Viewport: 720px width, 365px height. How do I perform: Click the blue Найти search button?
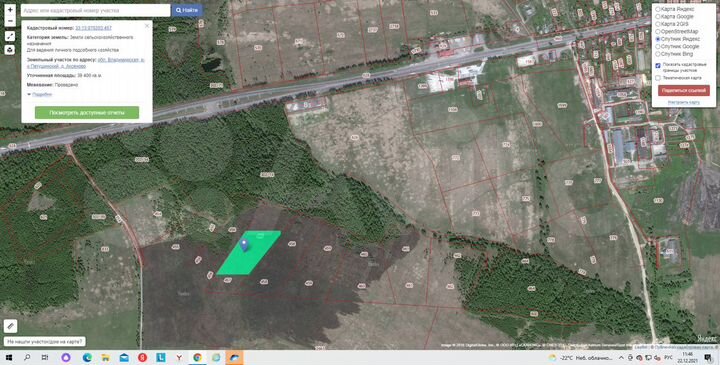coord(187,10)
